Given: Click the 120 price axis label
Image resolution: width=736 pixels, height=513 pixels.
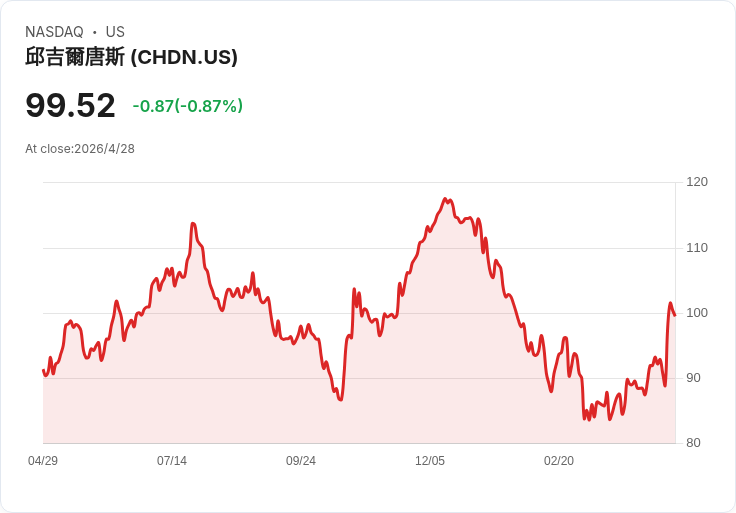Looking at the screenshot, I should pos(697,182).
